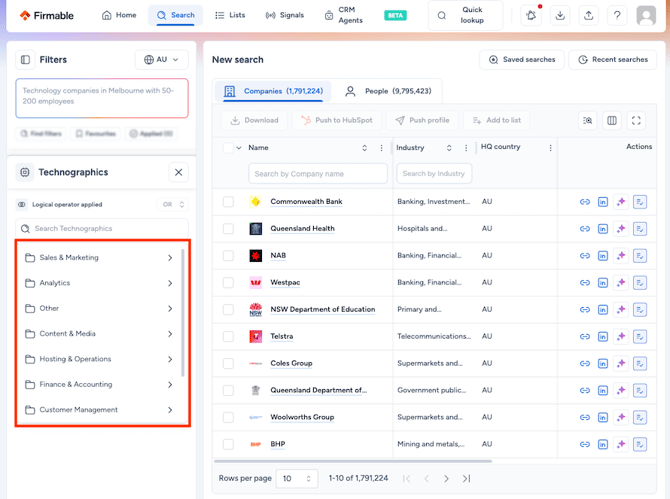Open Lists in navigation
The image size is (670, 499).
(x=230, y=15)
